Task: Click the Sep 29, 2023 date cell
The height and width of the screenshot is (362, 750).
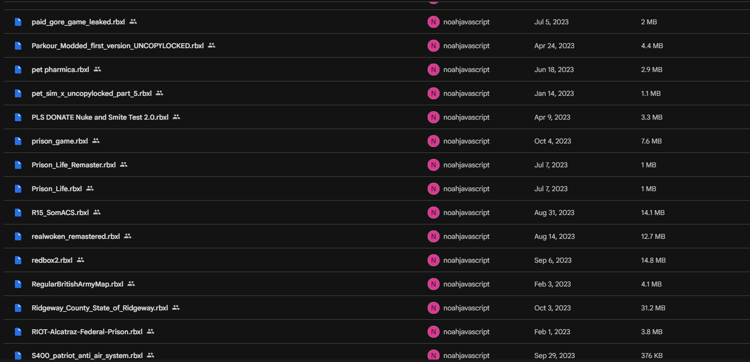Action: (x=554, y=355)
